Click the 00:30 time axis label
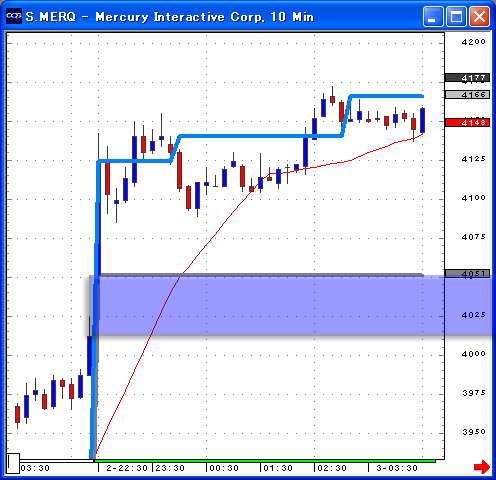Image resolution: width=496 pixels, height=480 pixels. (x=224, y=468)
